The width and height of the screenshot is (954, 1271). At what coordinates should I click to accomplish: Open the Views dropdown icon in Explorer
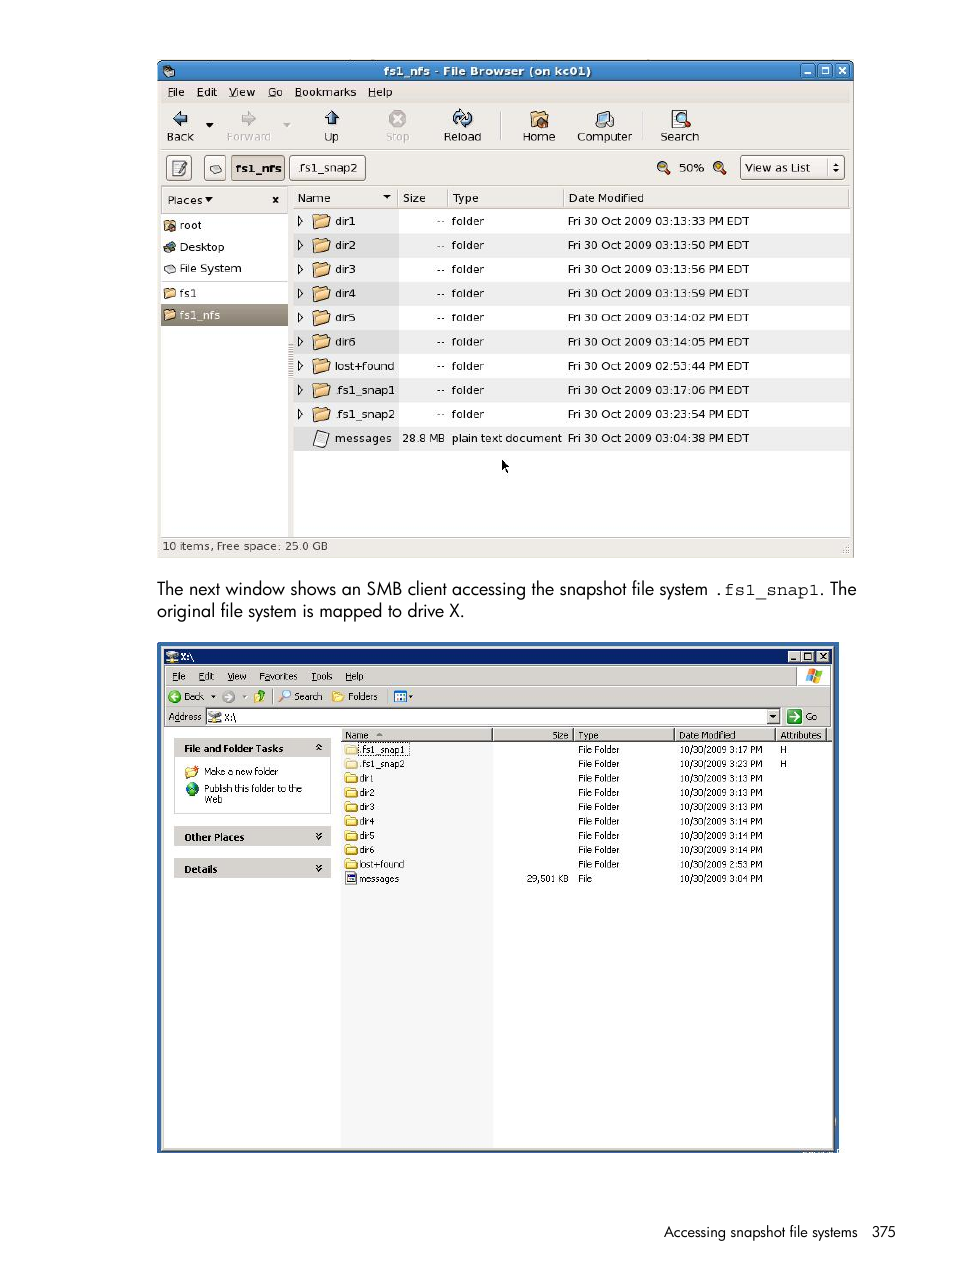pos(403,697)
